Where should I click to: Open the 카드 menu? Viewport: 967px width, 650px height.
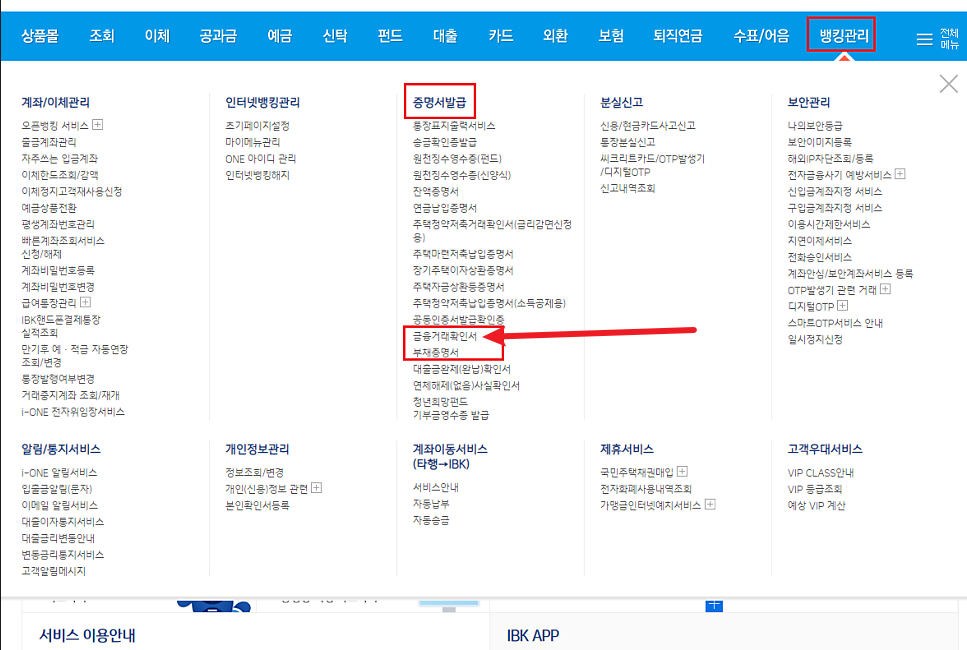(x=499, y=33)
